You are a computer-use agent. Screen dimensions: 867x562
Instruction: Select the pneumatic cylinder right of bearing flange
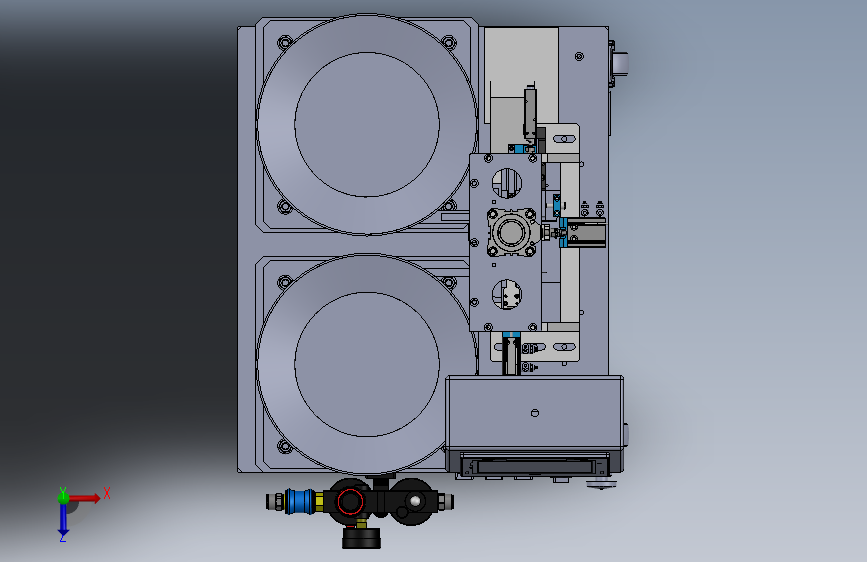pyautogui.click(x=583, y=232)
